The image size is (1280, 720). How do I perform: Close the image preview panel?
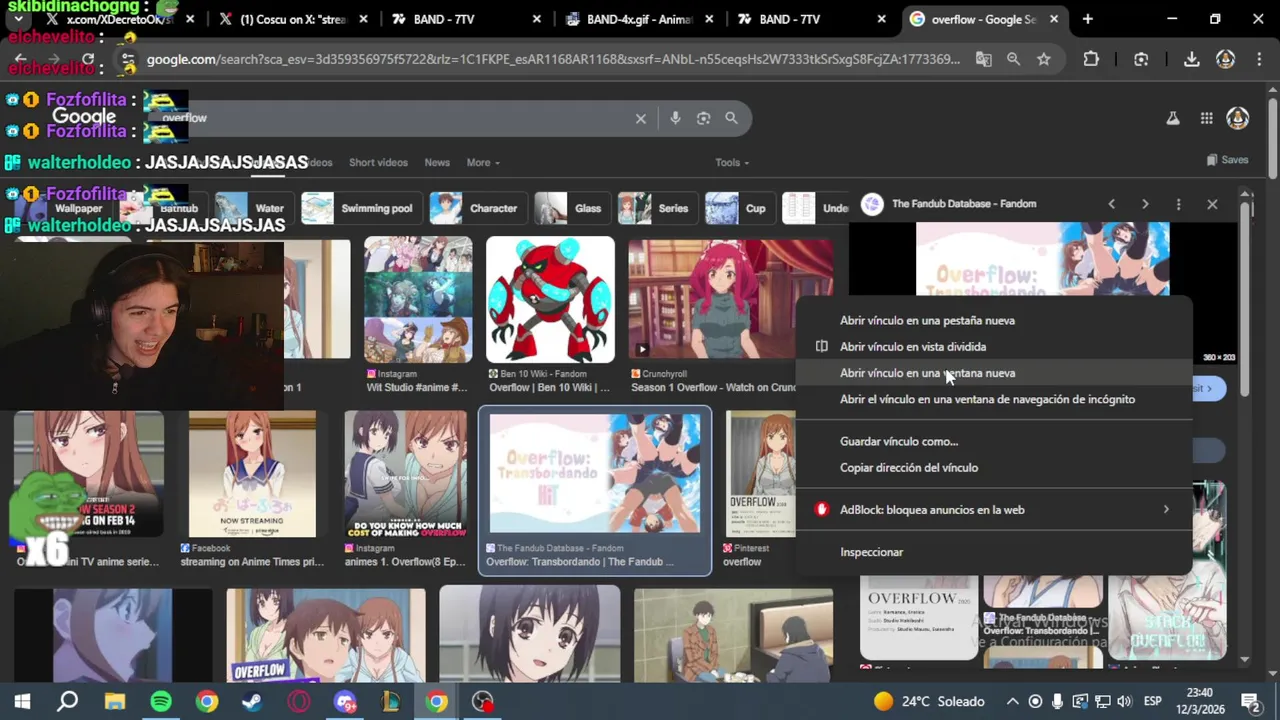pyautogui.click(x=1212, y=204)
